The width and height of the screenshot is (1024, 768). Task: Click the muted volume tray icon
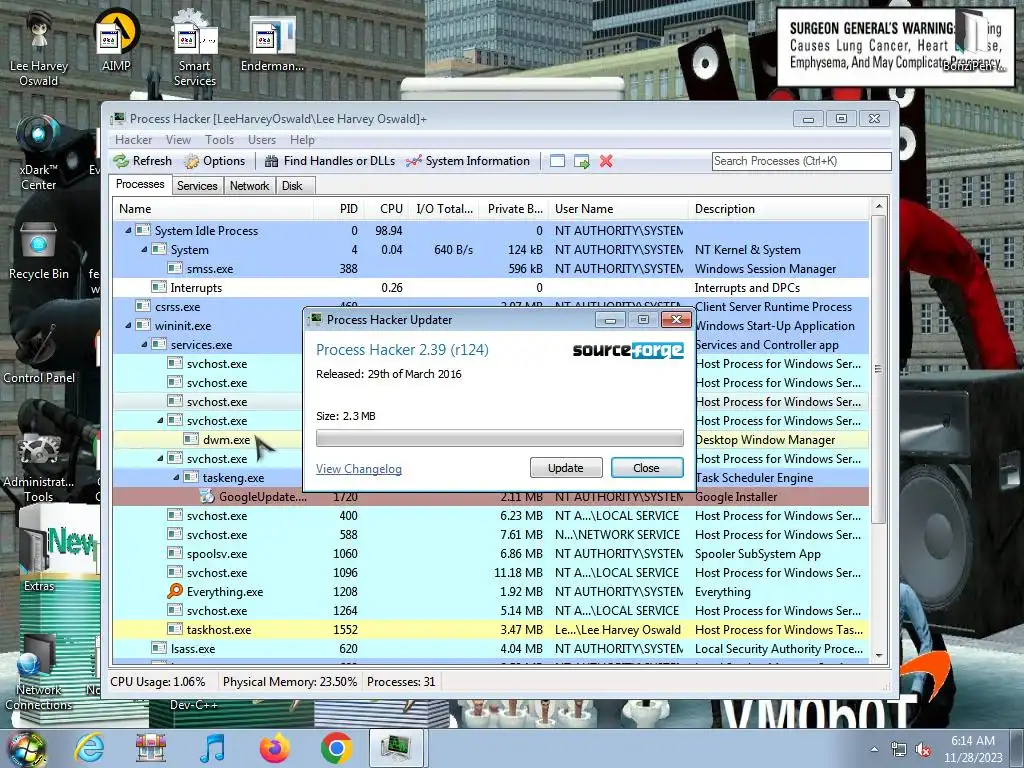click(923, 749)
